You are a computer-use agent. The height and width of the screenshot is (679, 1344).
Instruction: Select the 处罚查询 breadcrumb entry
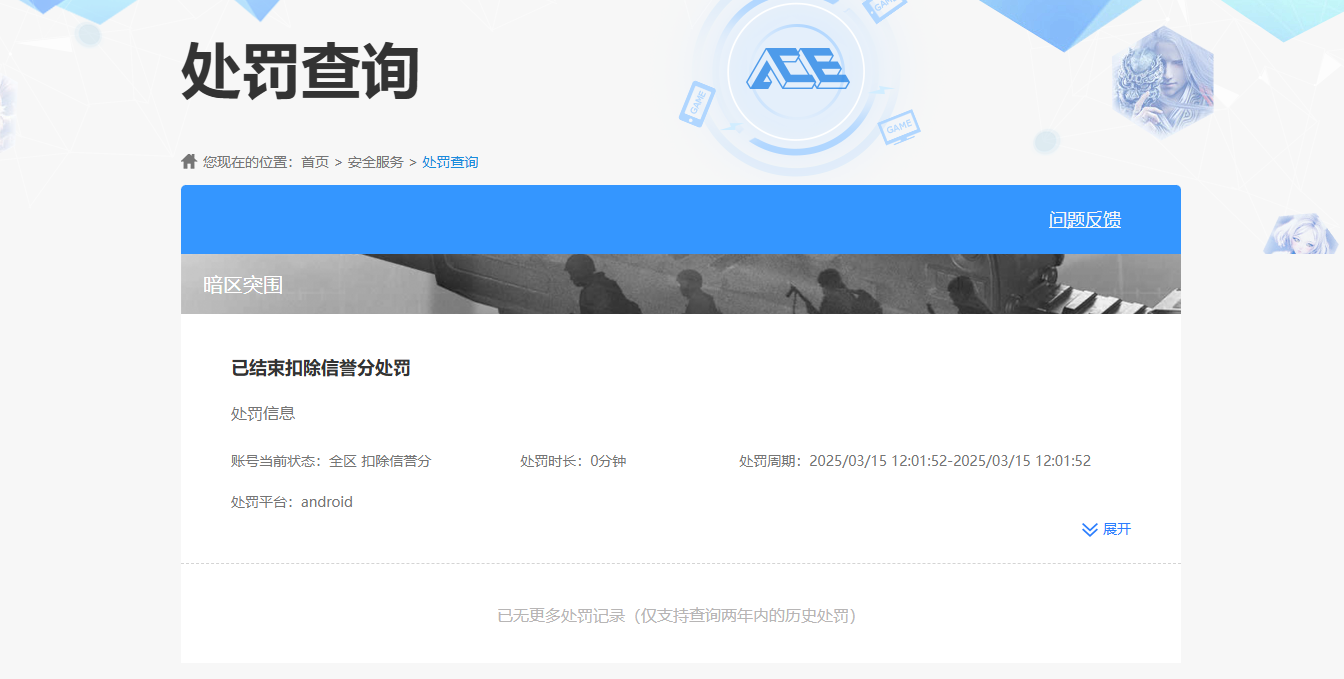[x=448, y=161]
